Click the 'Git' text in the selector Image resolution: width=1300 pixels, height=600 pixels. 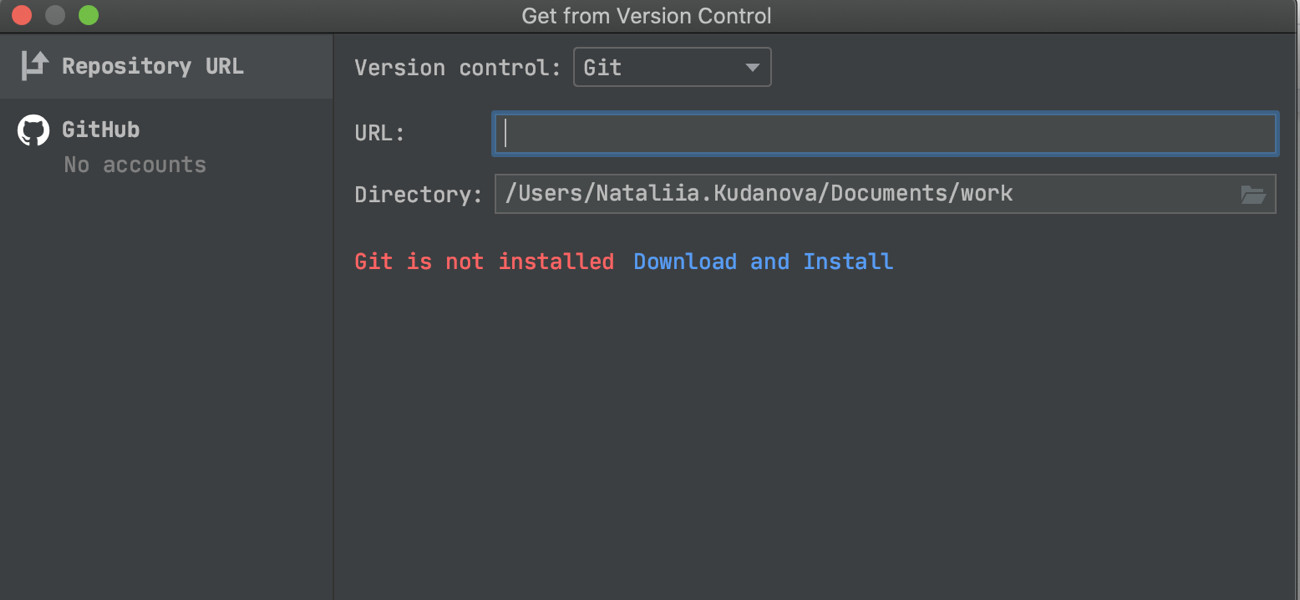click(x=602, y=68)
